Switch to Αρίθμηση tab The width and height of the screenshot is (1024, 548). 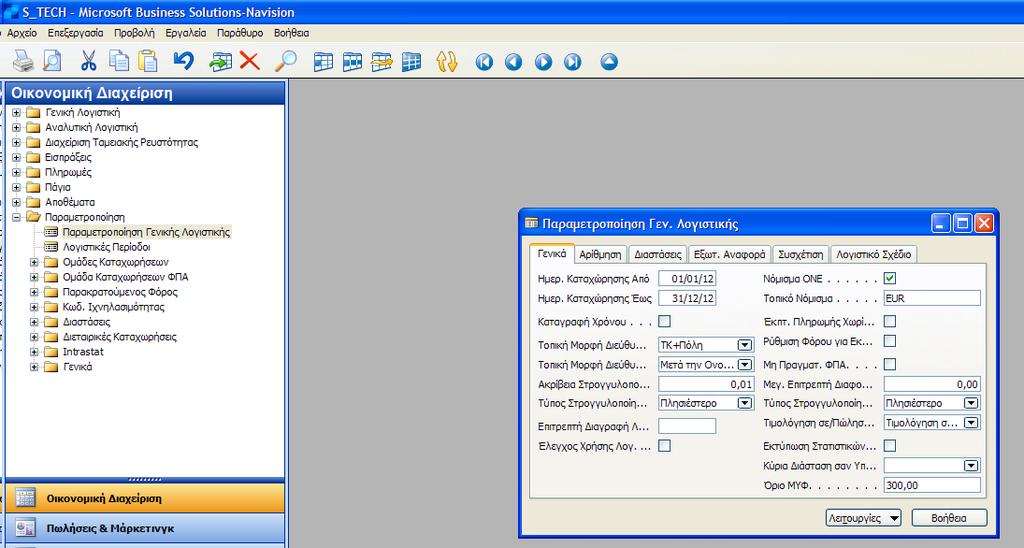(601, 254)
